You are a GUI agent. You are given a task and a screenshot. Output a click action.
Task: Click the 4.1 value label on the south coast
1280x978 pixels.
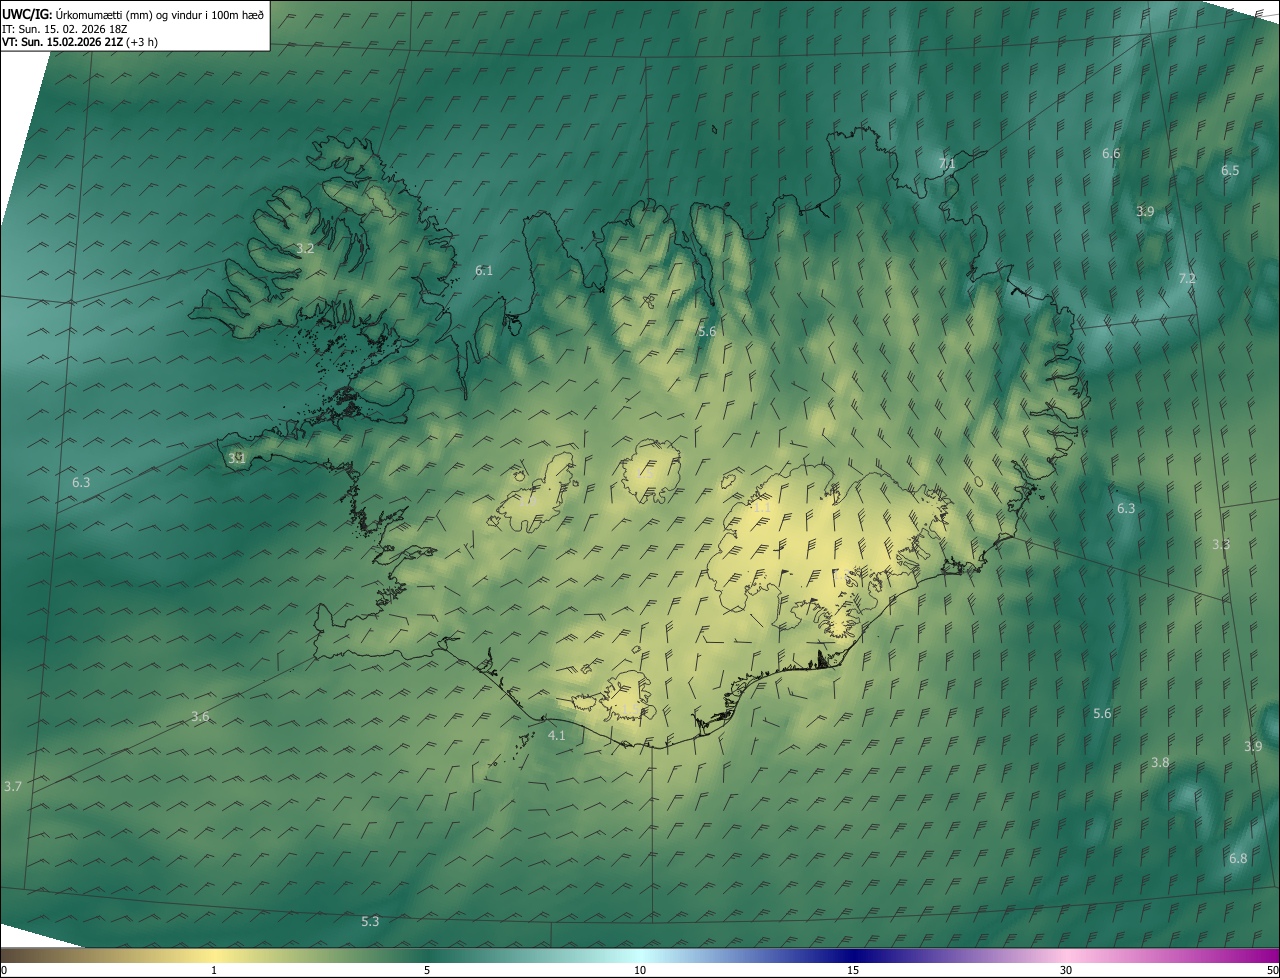coord(557,735)
